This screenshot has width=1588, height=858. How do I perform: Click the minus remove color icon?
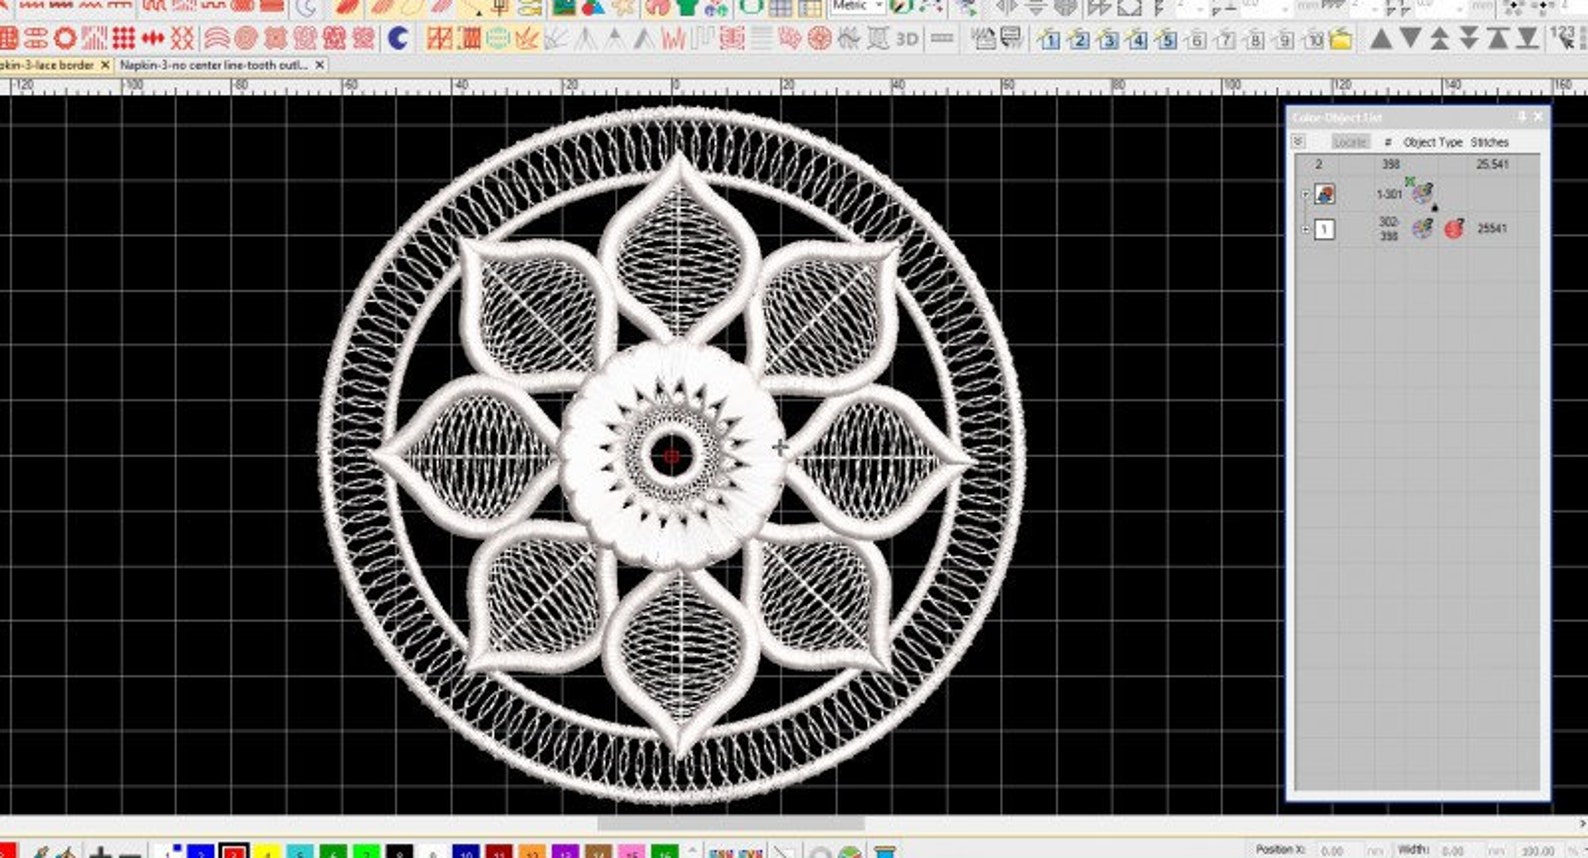click(x=129, y=853)
